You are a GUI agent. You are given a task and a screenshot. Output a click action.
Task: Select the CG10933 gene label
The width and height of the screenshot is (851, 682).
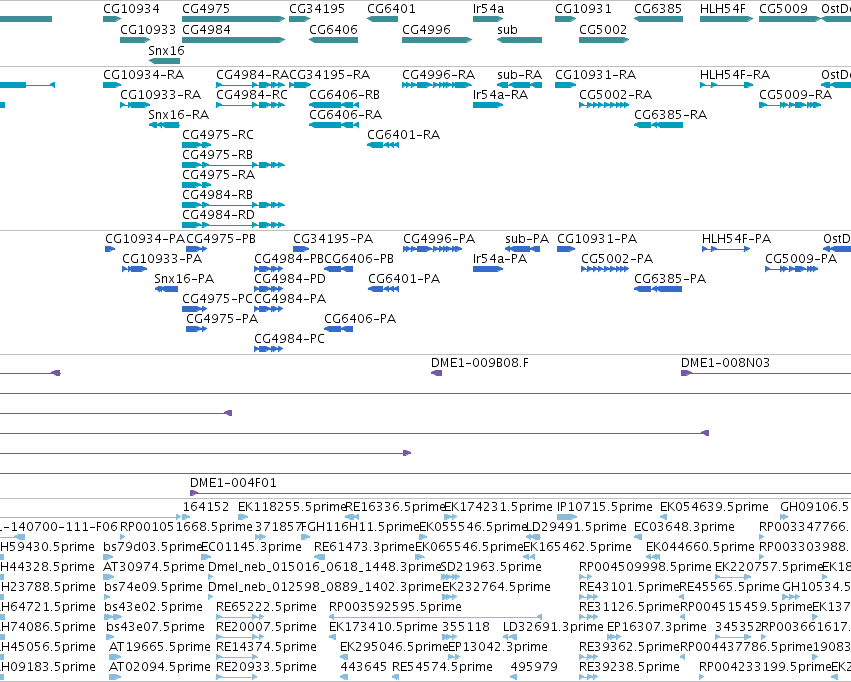pos(148,30)
